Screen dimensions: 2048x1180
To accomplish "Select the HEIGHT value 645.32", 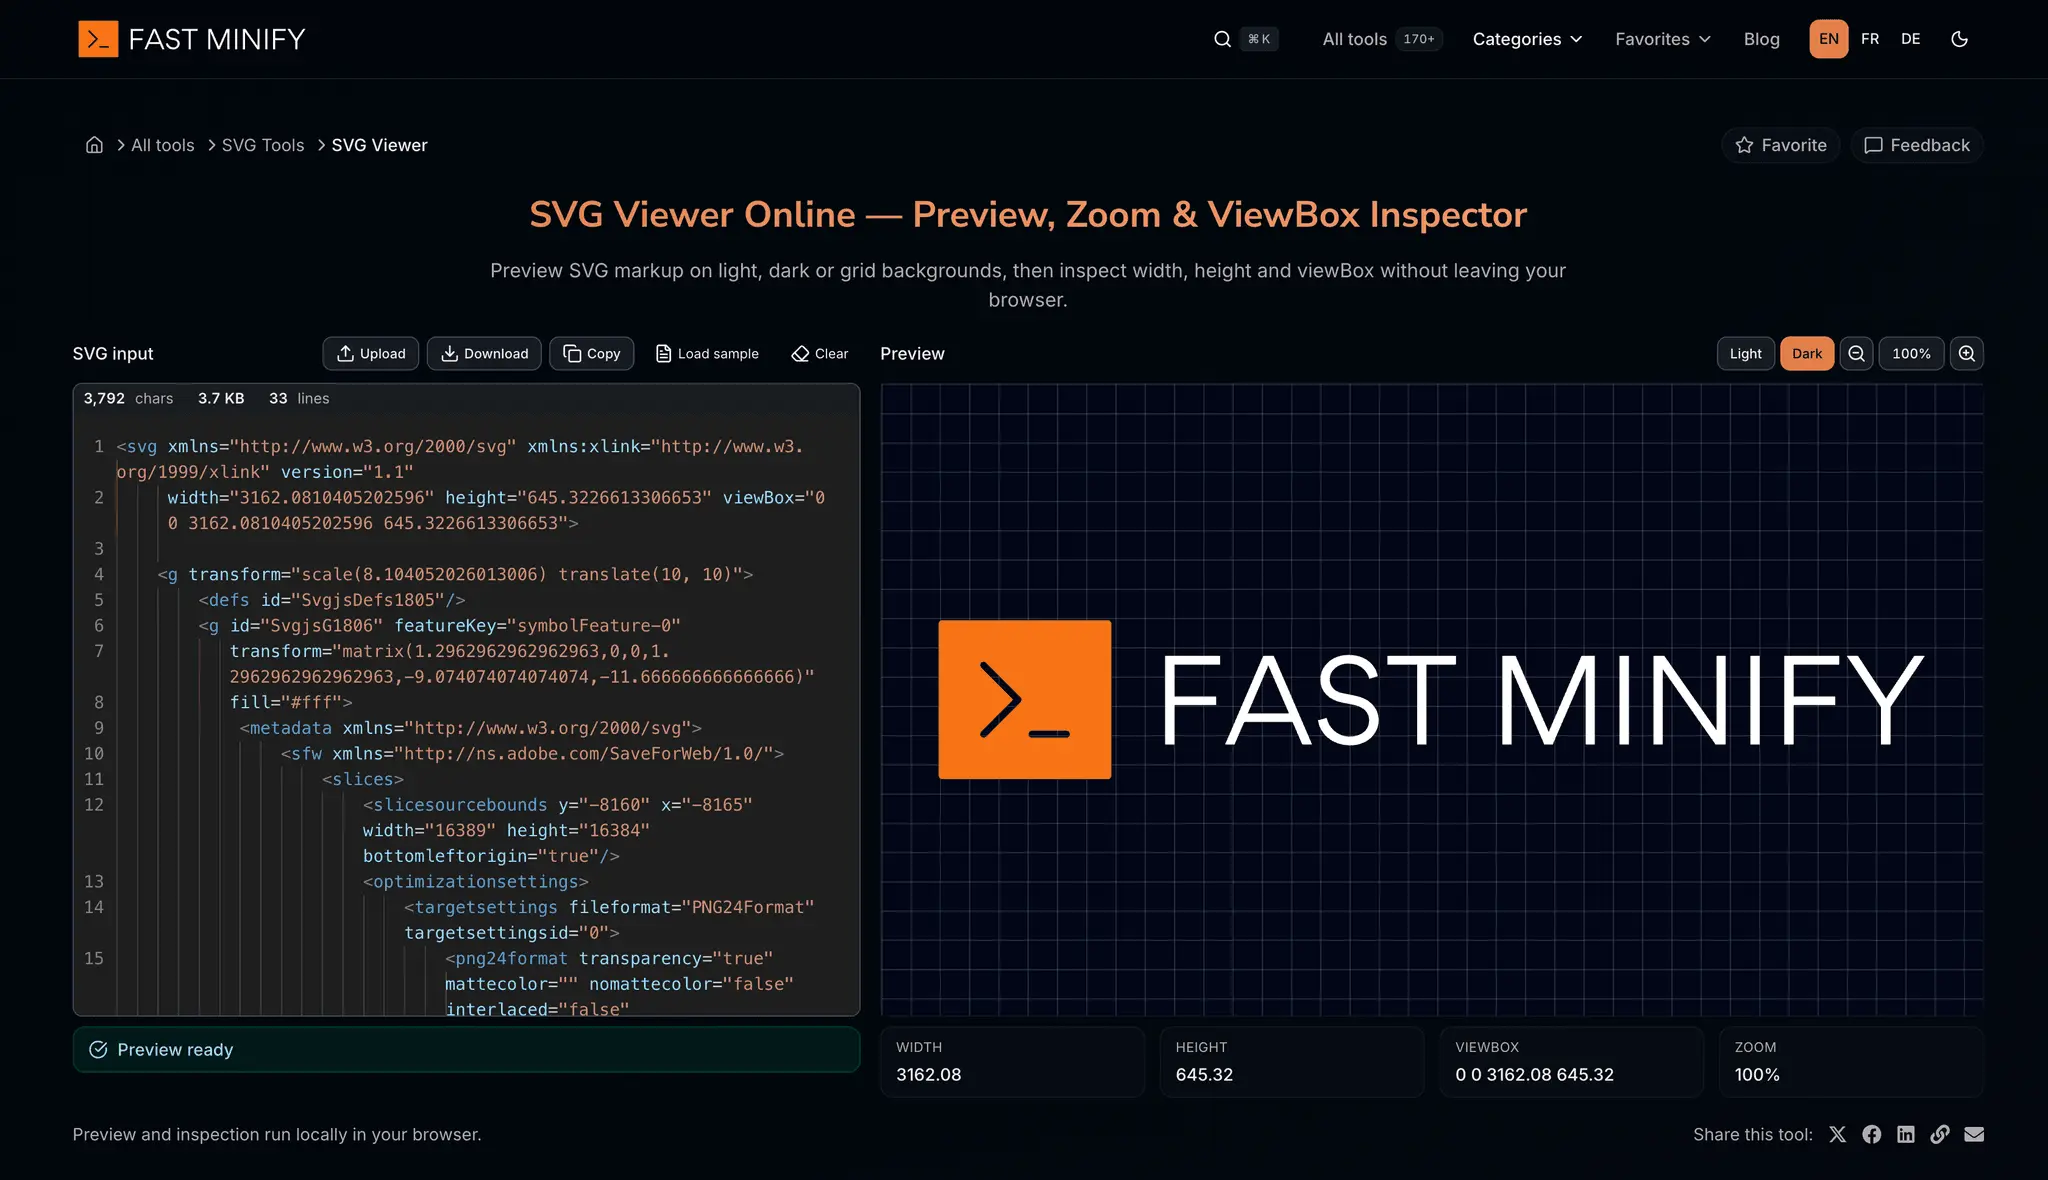I will point(1204,1075).
